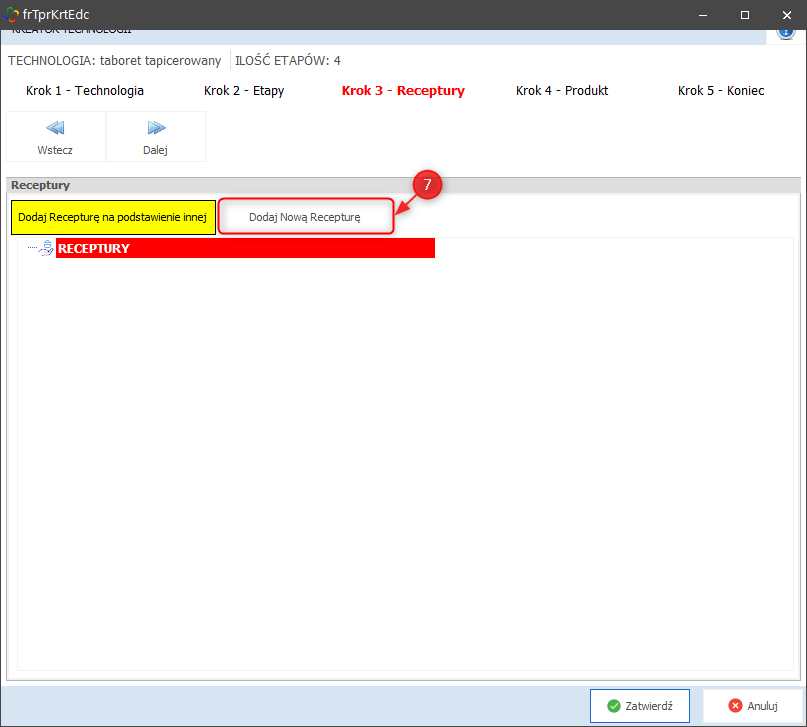Confirm with the Zatwierdź button
This screenshot has width=807, height=727.
(x=640, y=705)
